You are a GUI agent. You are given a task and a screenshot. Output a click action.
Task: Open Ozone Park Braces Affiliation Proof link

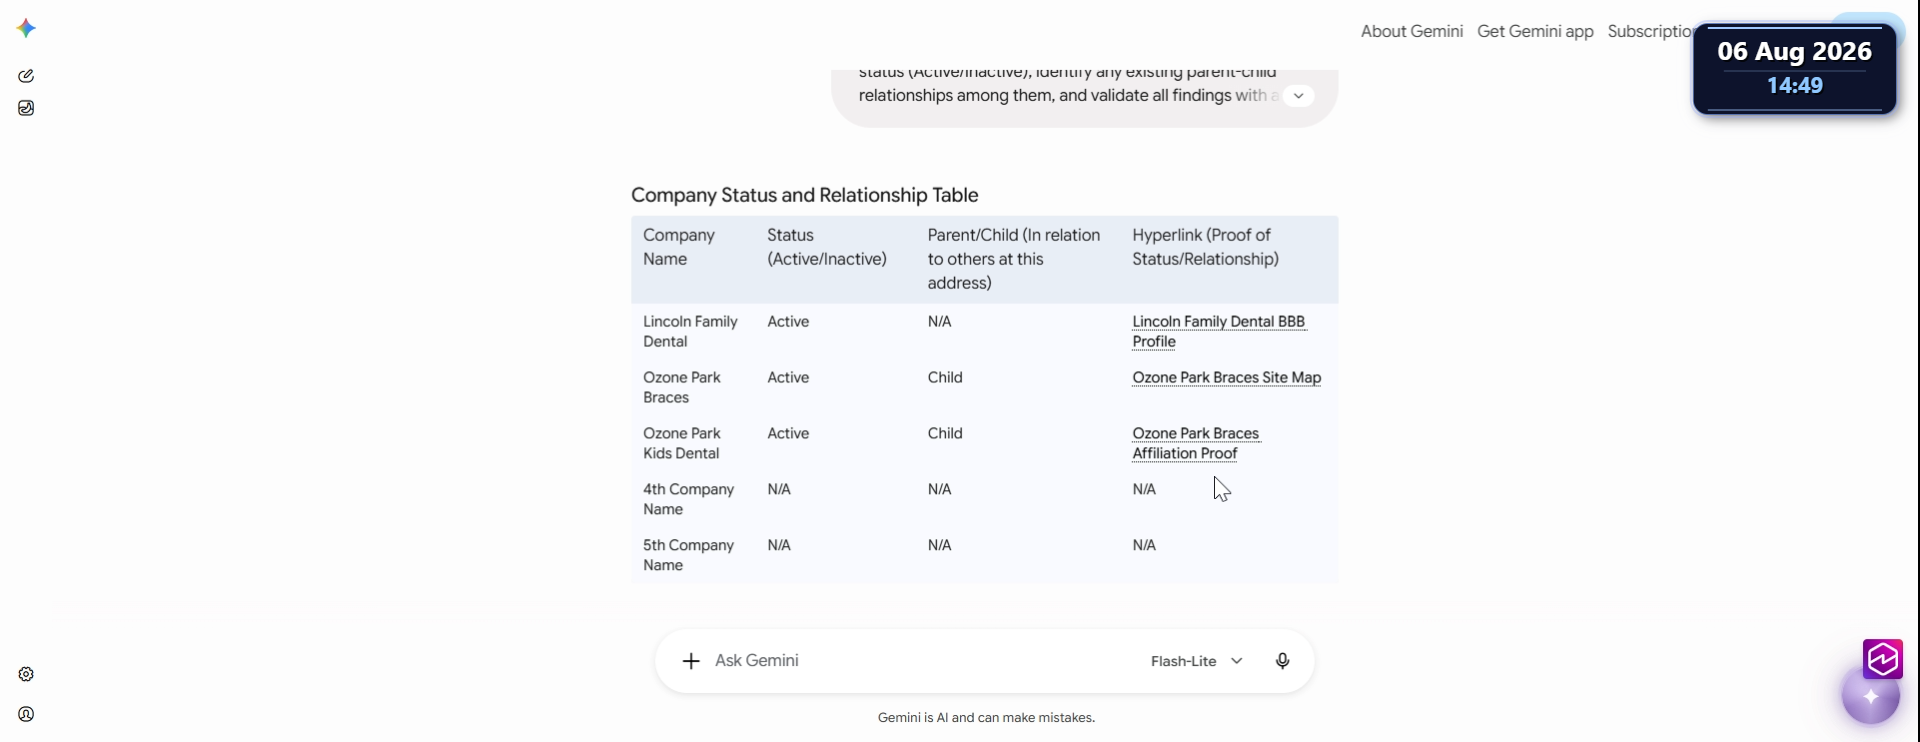click(1196, 443)
